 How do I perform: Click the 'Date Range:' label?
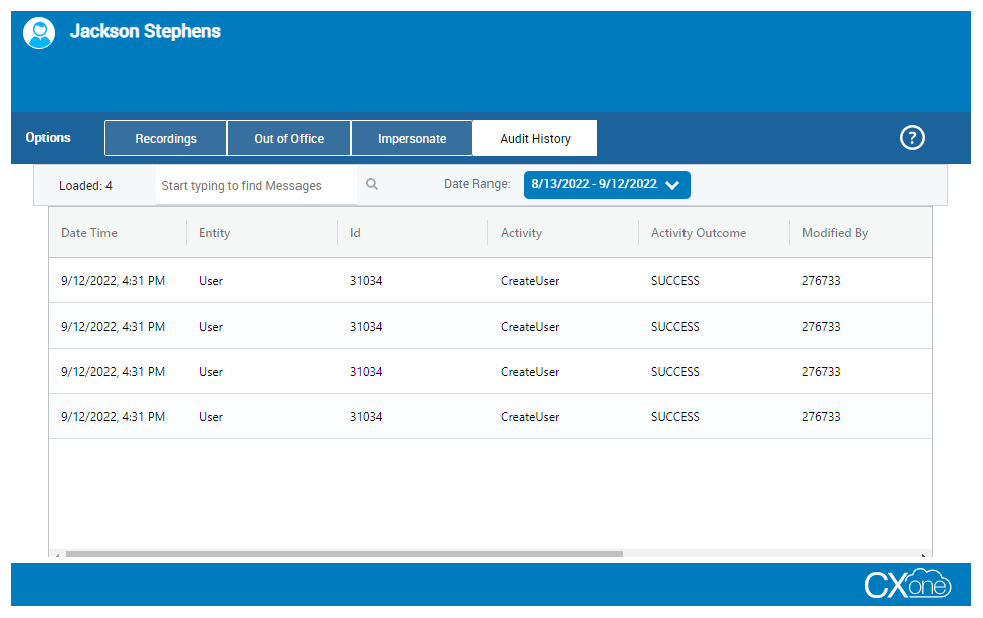477,184
